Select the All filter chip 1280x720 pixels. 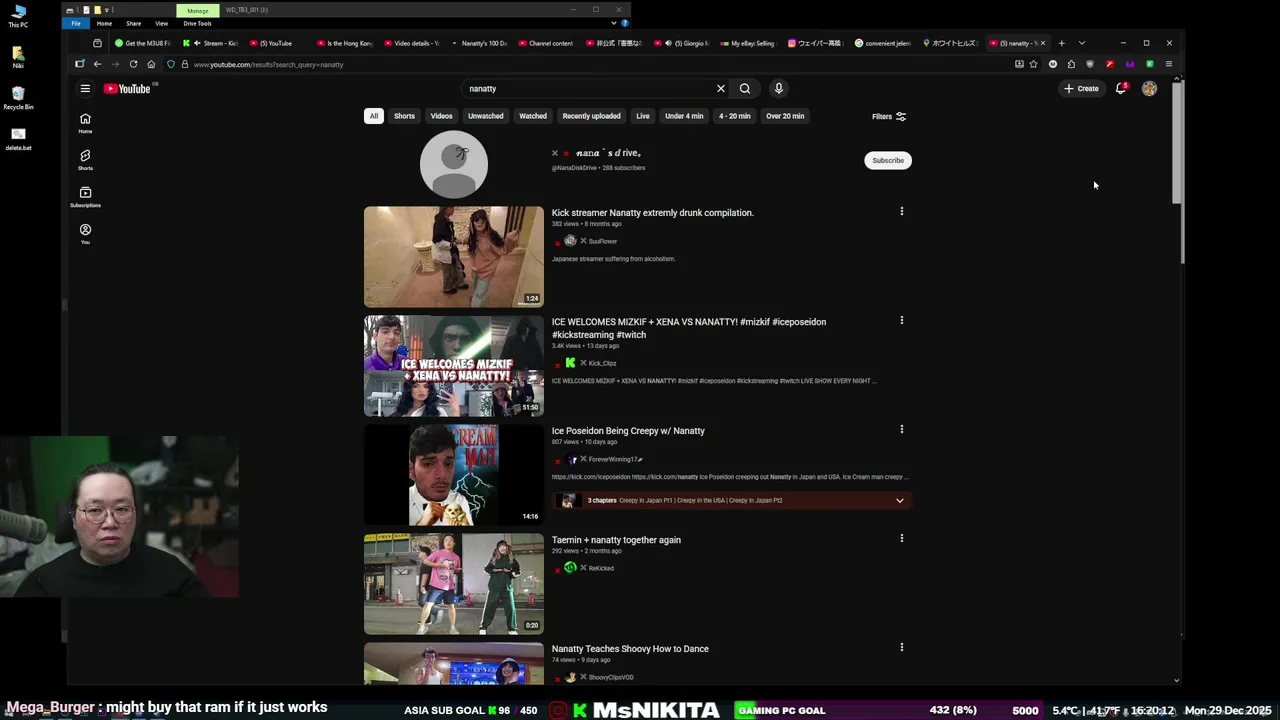(x=374, y=116)
